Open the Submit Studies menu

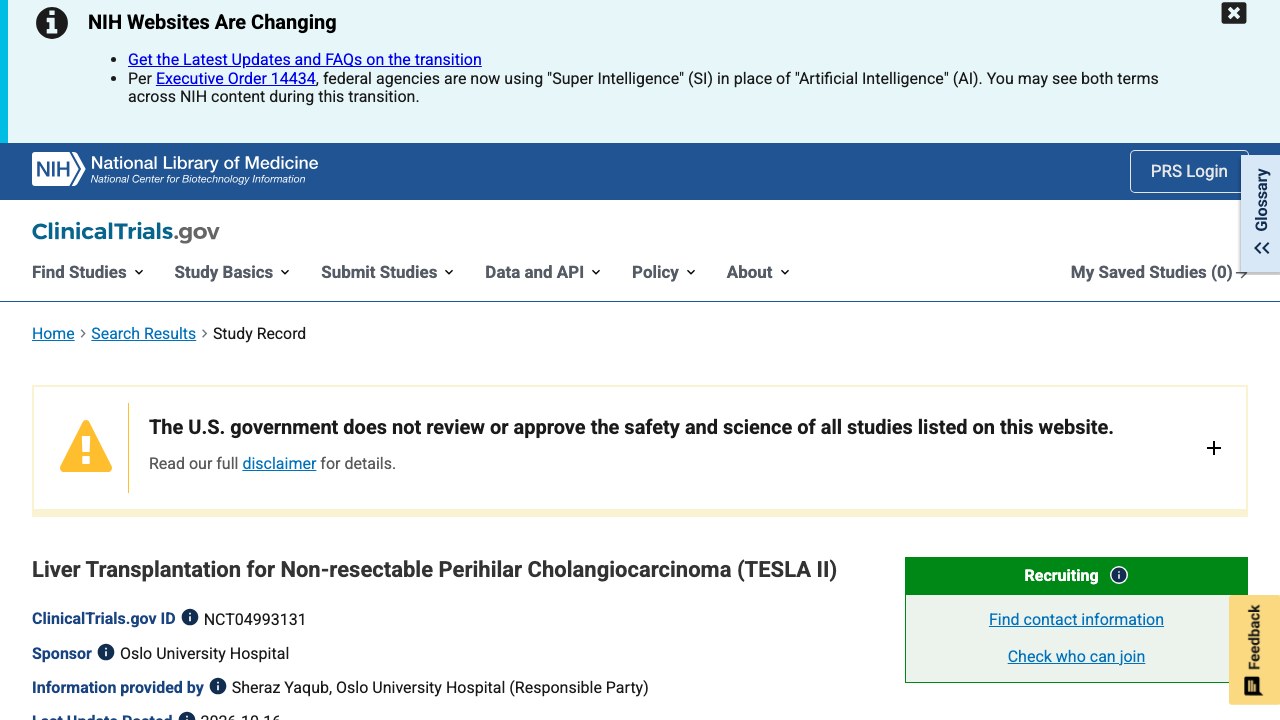(x=388, y=272)
